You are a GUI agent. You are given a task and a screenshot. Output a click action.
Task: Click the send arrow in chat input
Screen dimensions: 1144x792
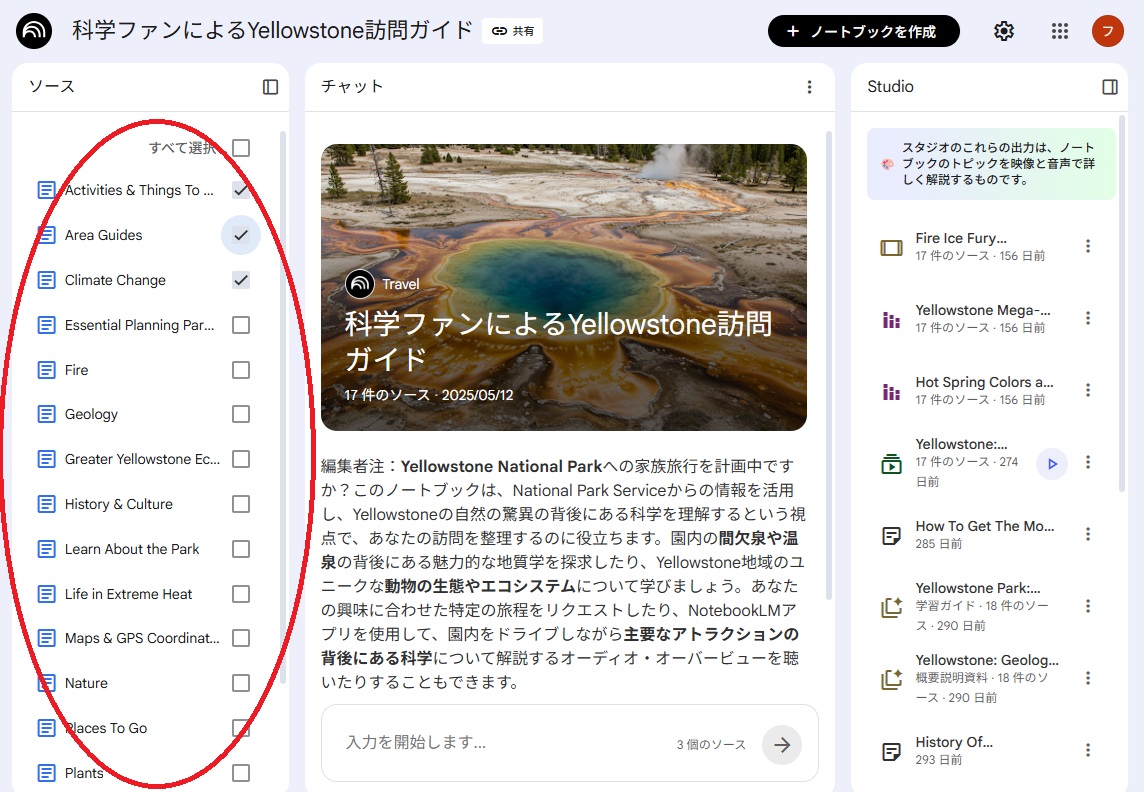[782, 744]
